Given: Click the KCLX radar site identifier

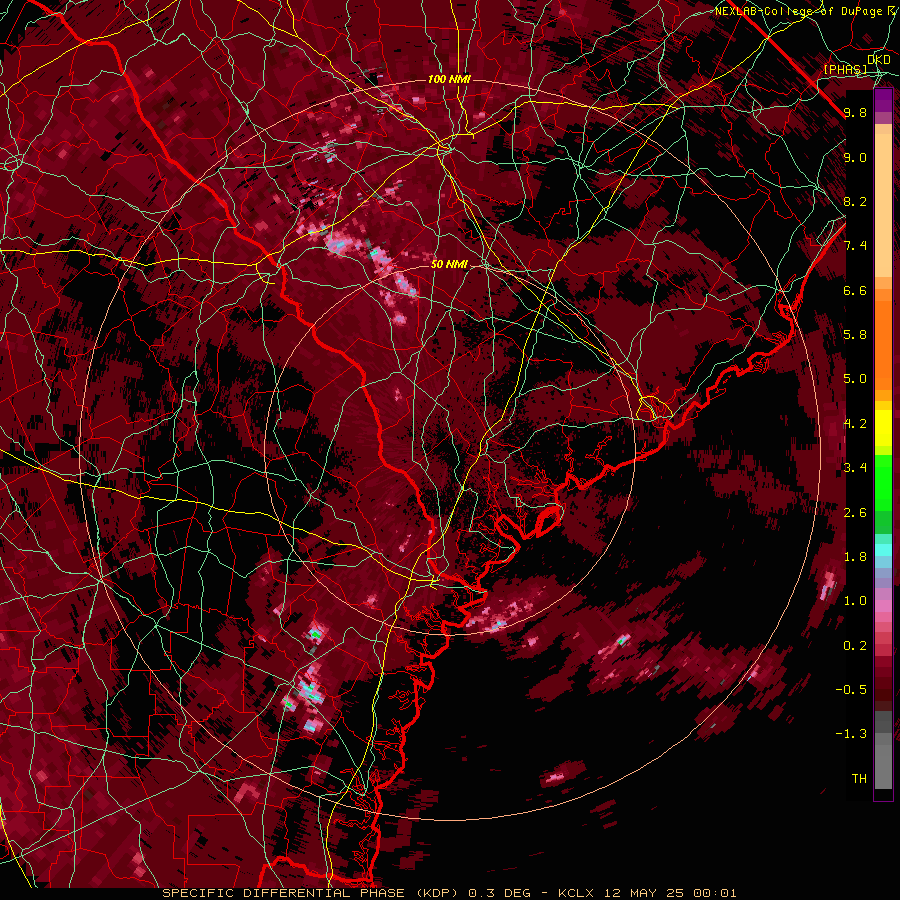Looking at the screenshot, I should click(577, 893).
